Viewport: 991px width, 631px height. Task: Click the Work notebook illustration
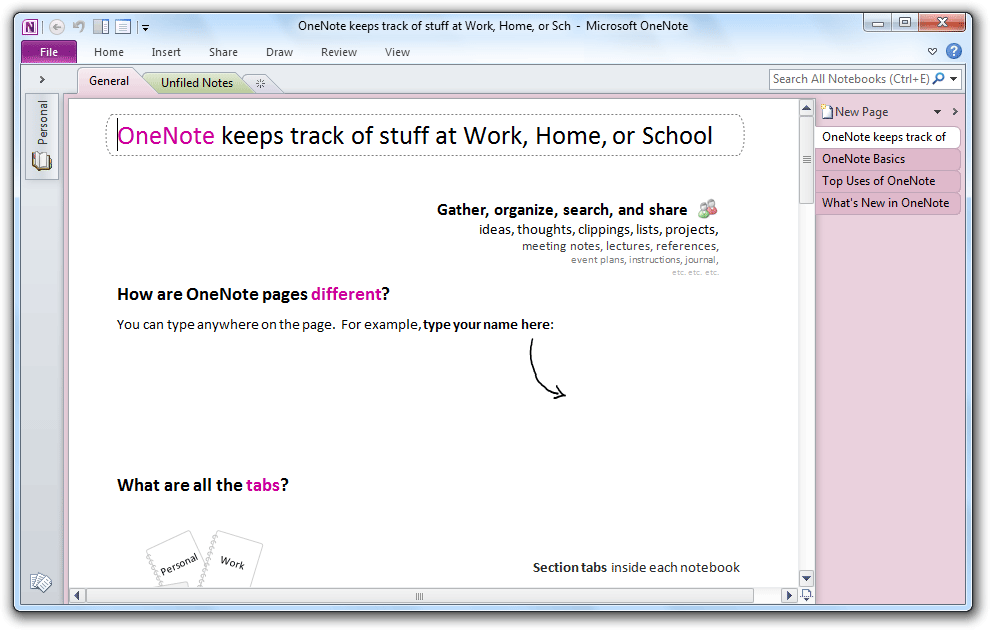coord(232,560)
